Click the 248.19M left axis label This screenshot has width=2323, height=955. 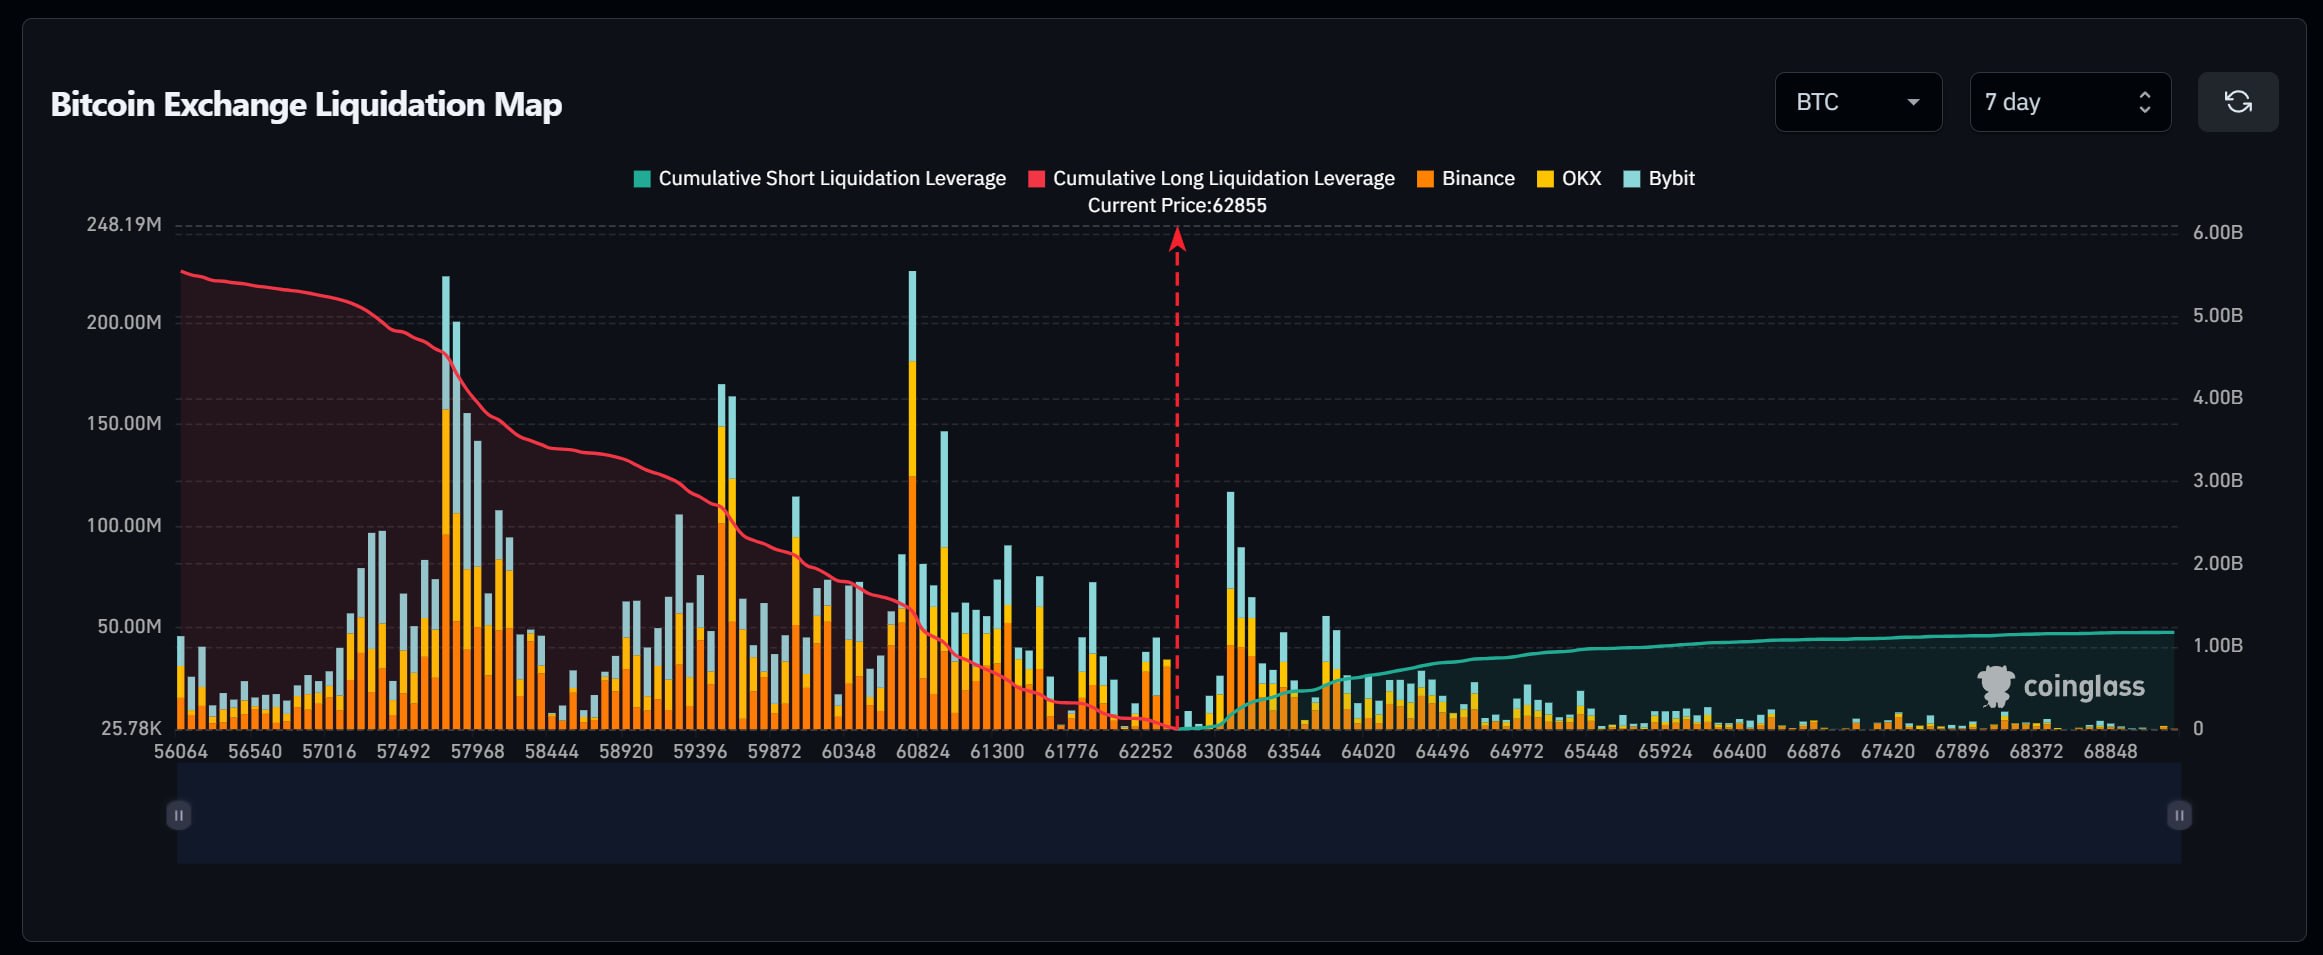(x=124, y=224)
